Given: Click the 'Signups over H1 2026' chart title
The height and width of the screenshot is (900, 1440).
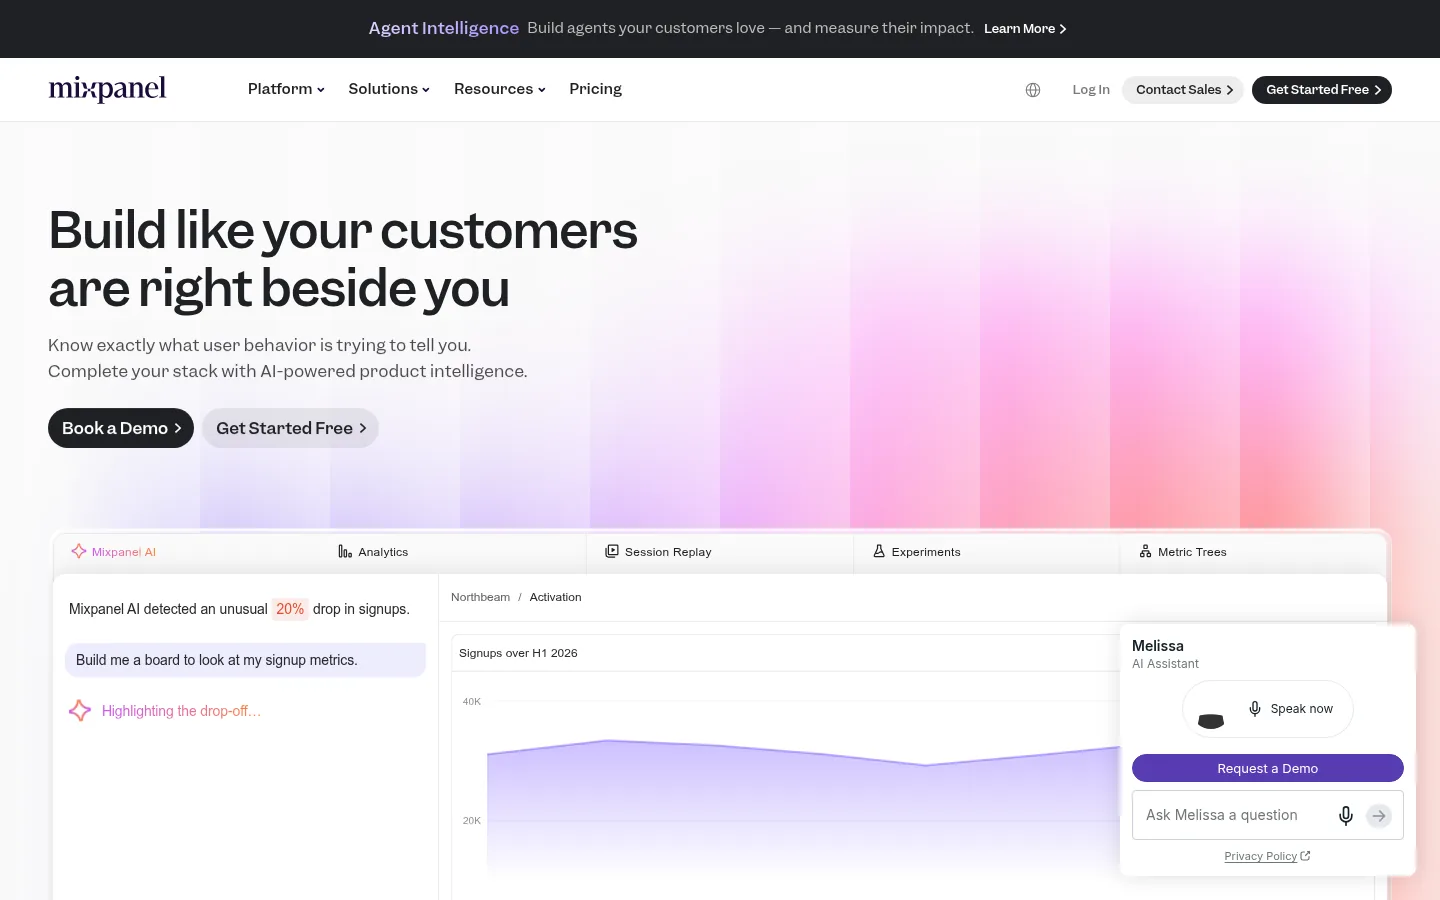Looking at the screenshot, I should (x=518, y=653).
